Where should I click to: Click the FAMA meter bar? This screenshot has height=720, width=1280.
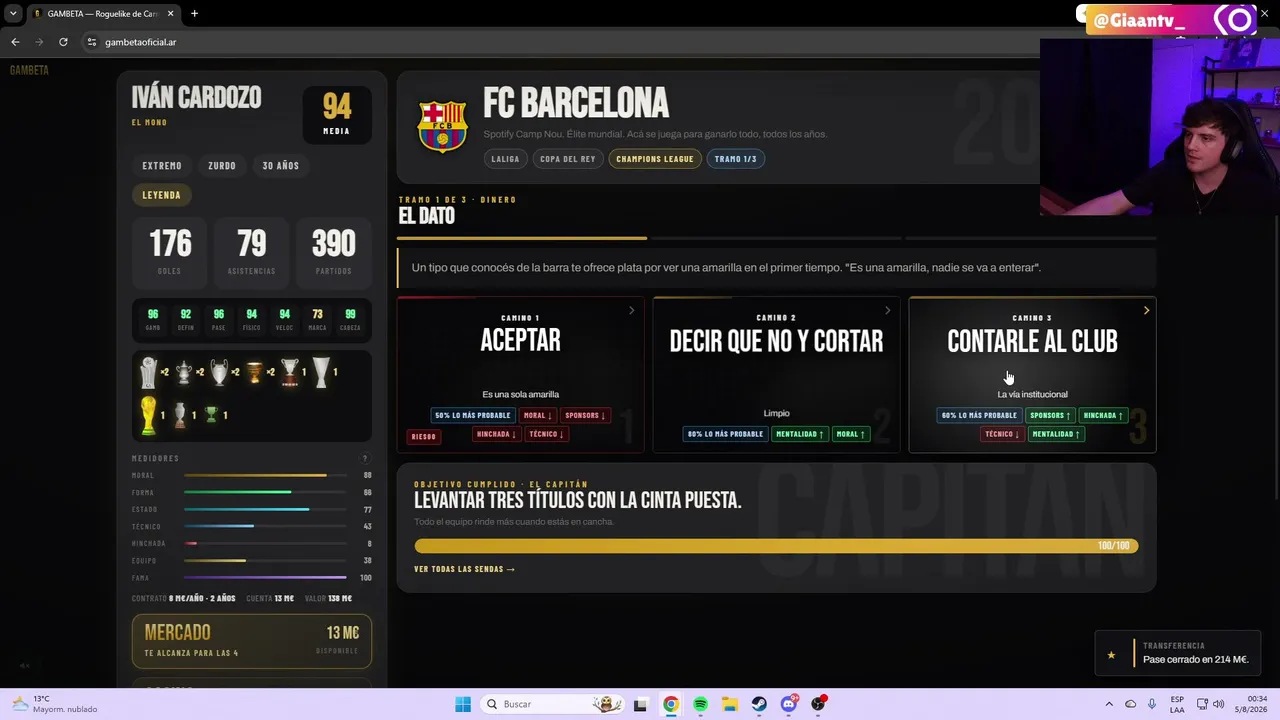(x=265, y=578)
